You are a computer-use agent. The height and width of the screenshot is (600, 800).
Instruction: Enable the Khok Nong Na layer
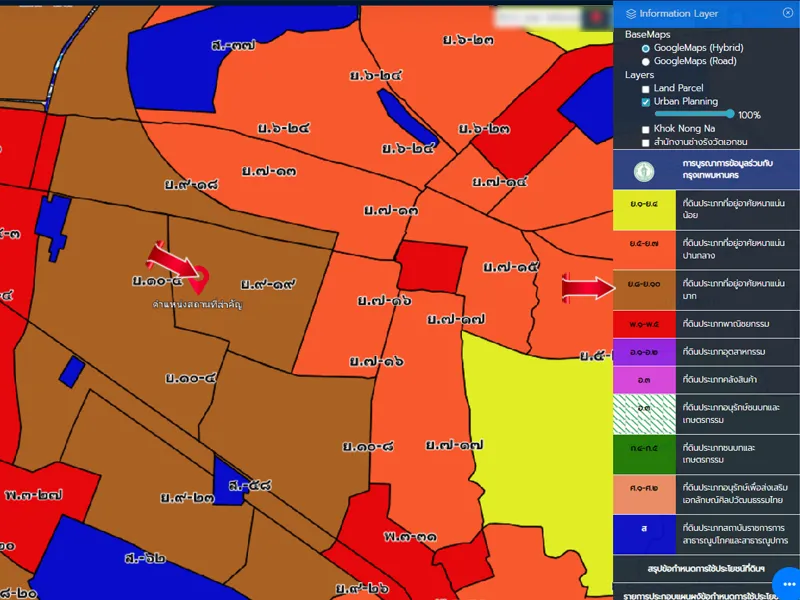646,130
